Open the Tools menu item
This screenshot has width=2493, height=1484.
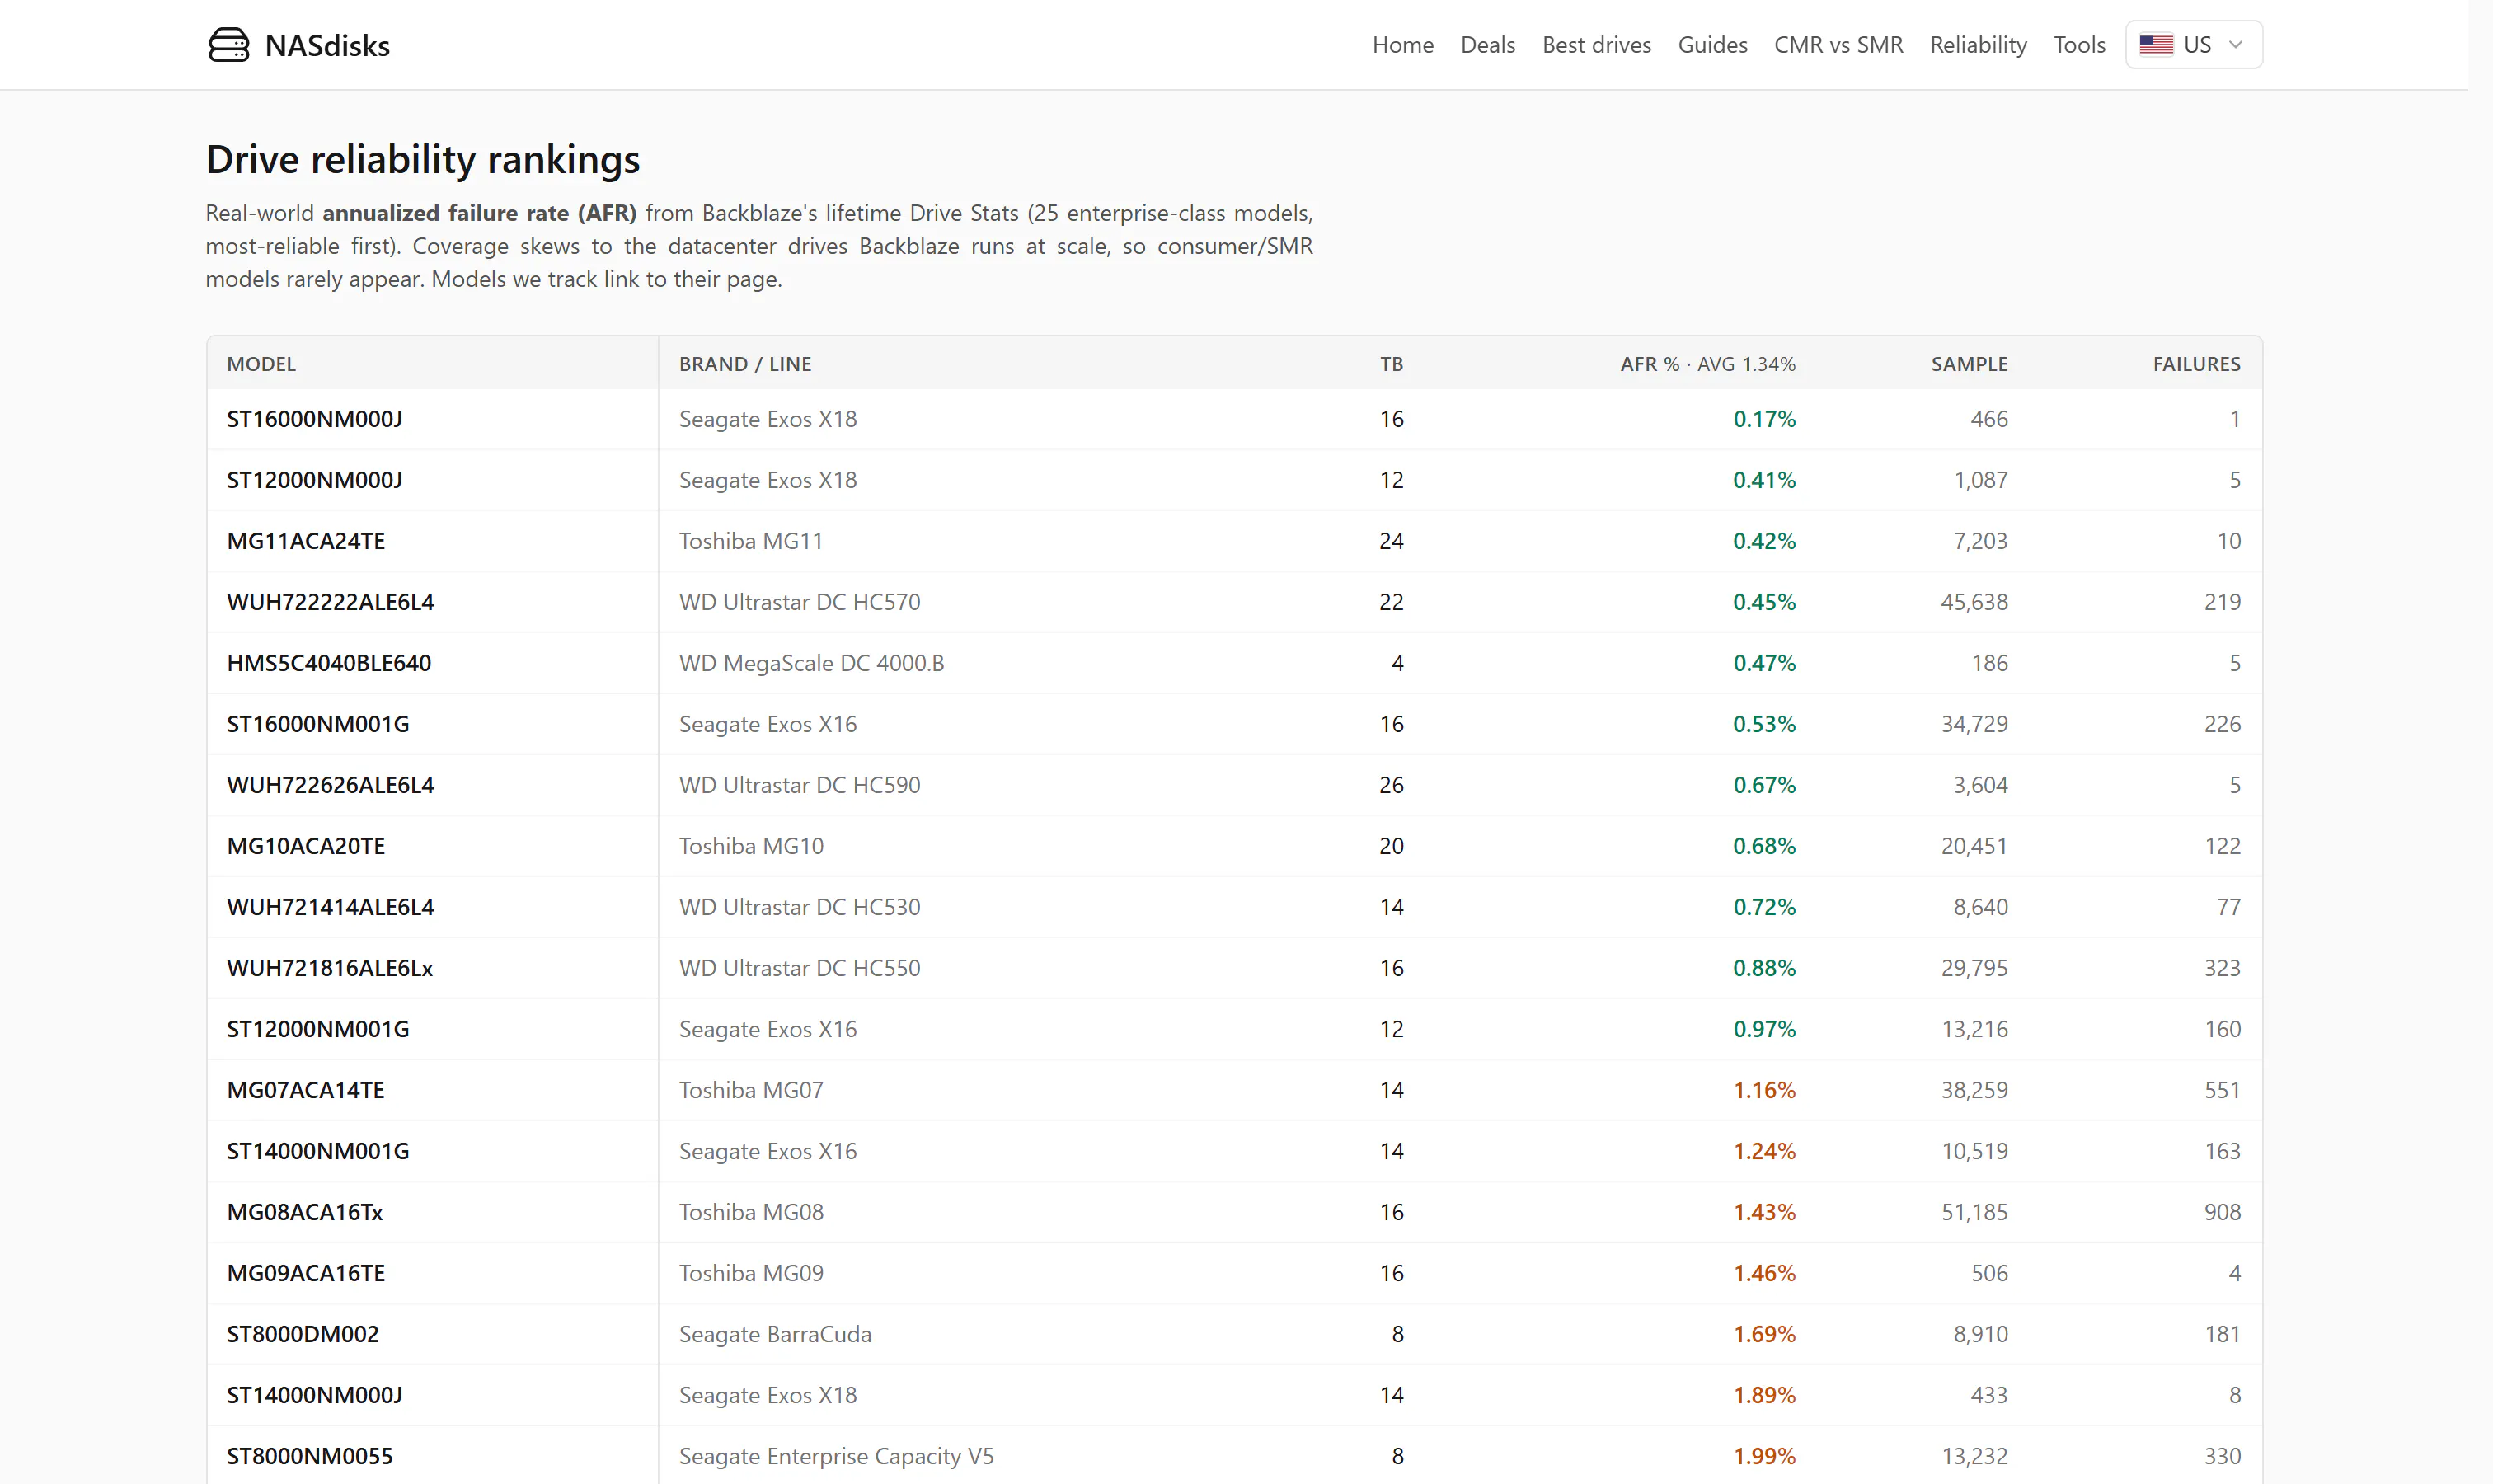[x=2079, y=45]
